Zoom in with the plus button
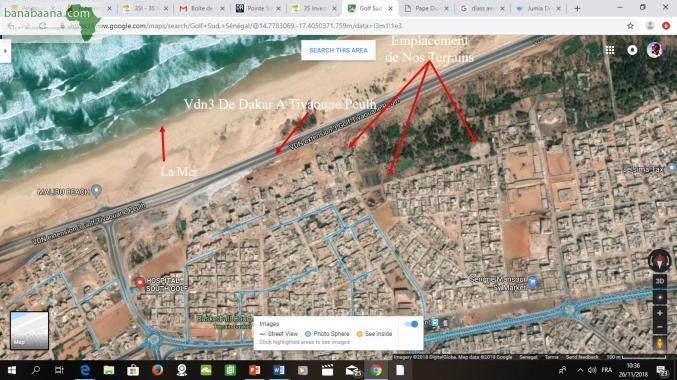This screenshot has width=677, height=380. pos(659,313)
